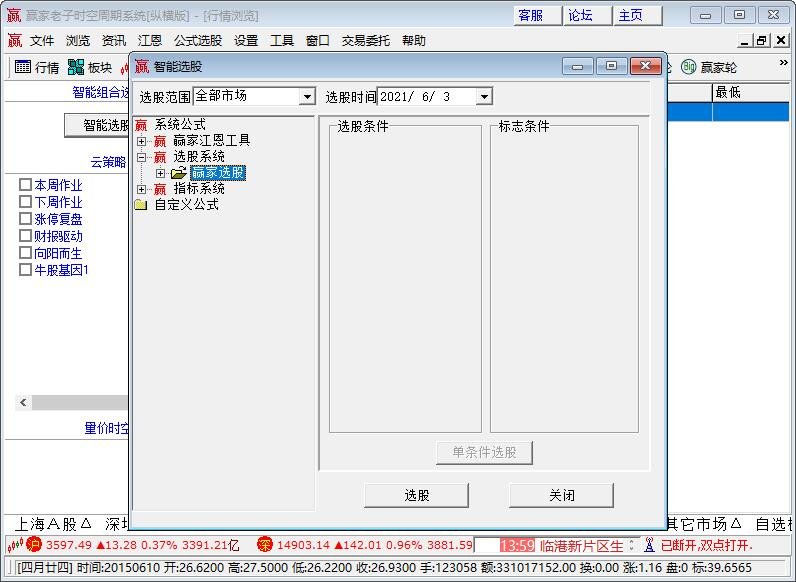Click the left panel horizontal scrollbar track
This screenshot has height=582, width=796.
pos(80,403)
